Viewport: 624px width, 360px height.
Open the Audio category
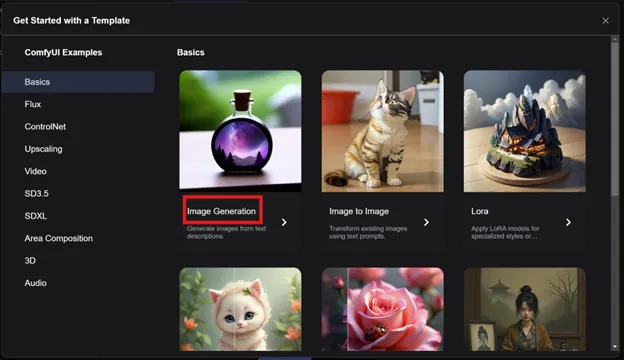[35, 283]
